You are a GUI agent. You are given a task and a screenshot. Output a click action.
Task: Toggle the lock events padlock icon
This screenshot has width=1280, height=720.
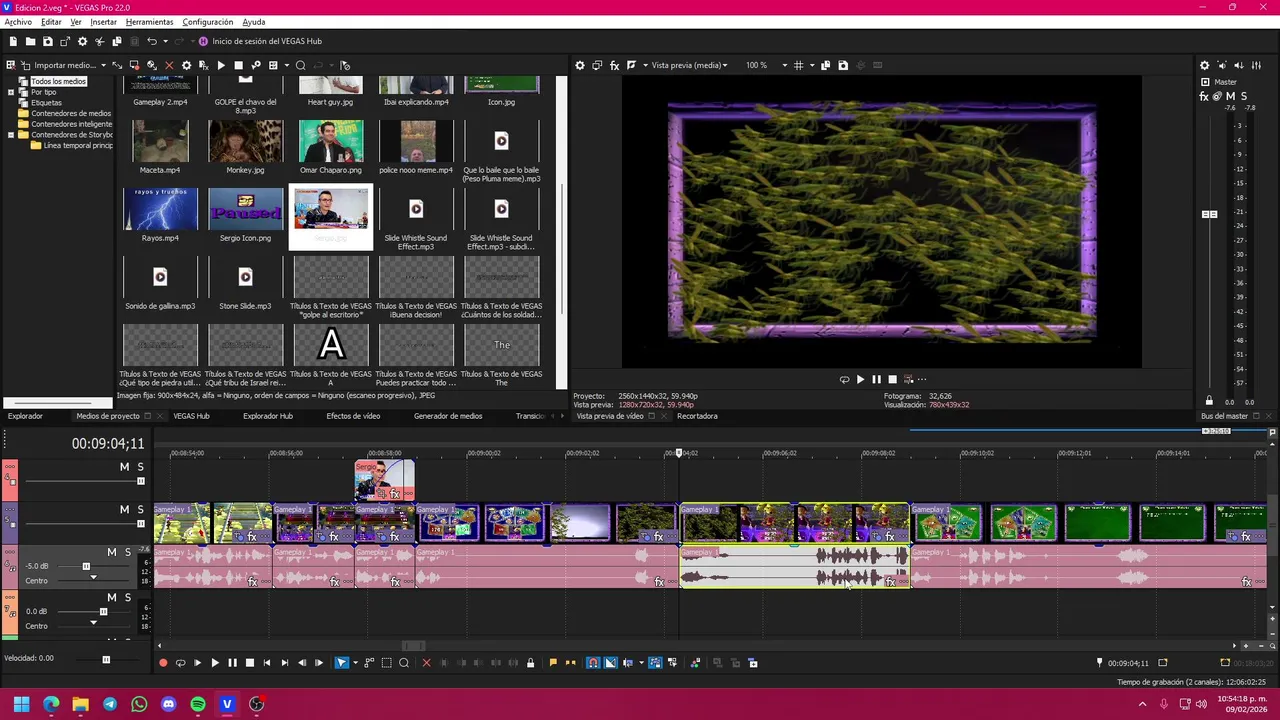pyautogui.click(x=530, y=662)
